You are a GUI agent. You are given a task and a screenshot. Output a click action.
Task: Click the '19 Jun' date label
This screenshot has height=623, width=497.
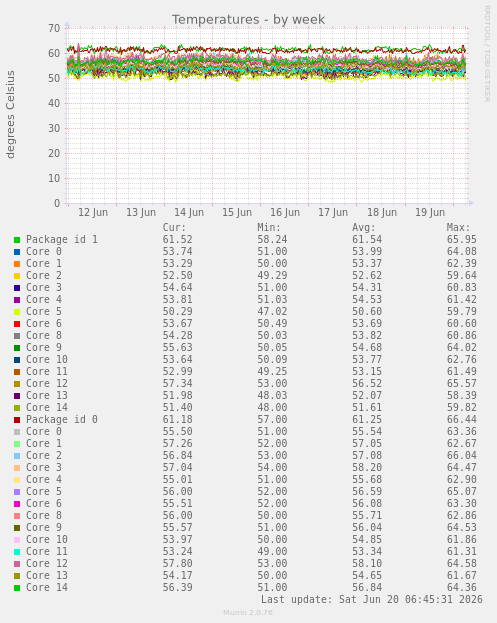click(430, 212)
